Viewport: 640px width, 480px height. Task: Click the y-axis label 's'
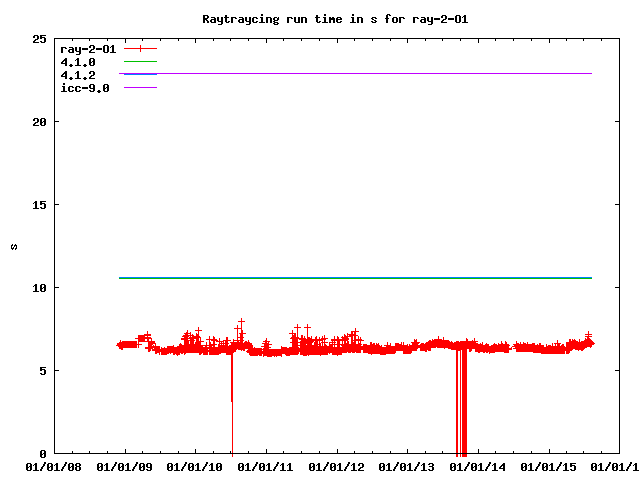pos(14,246)
